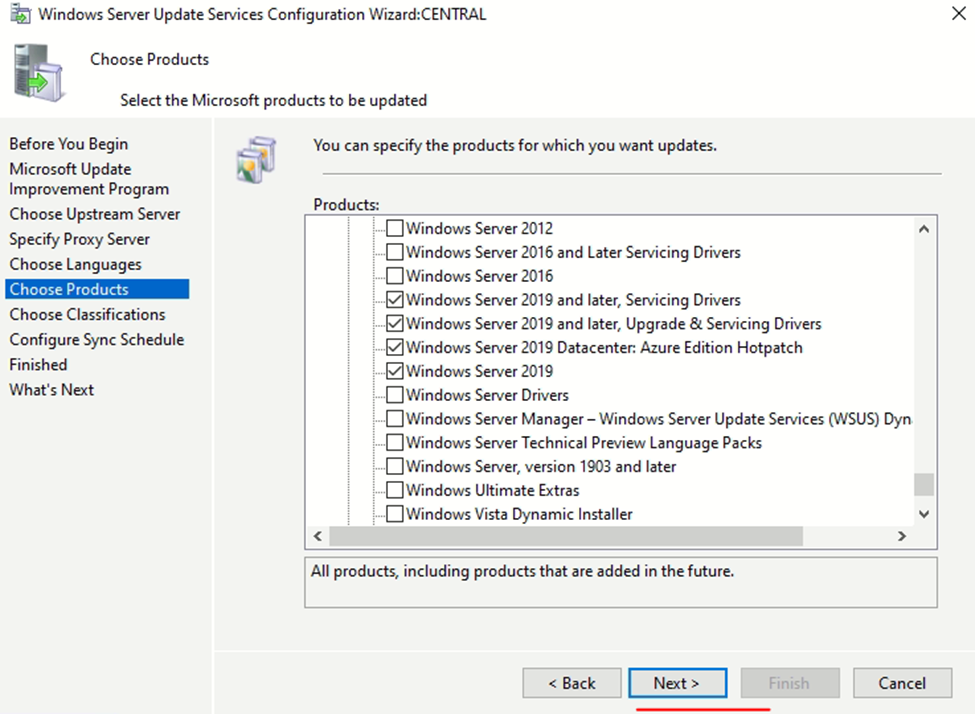Click the vertical scrollbar thumb in products list

923,484
